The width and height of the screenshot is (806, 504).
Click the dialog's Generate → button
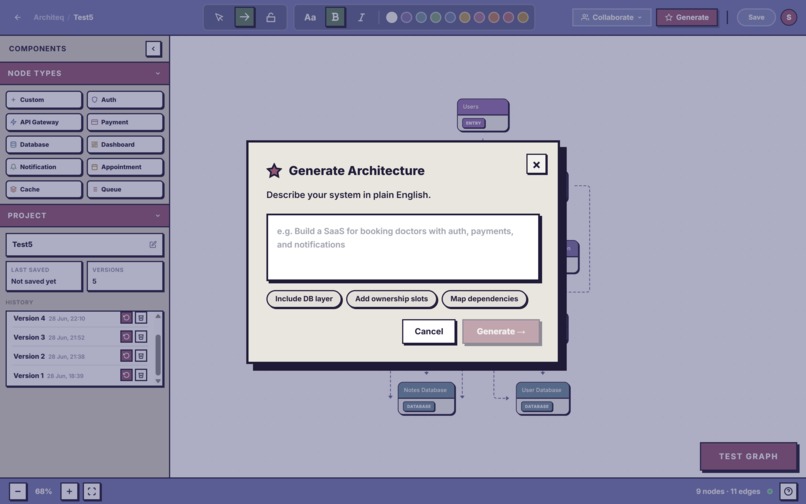click(501, 332)
